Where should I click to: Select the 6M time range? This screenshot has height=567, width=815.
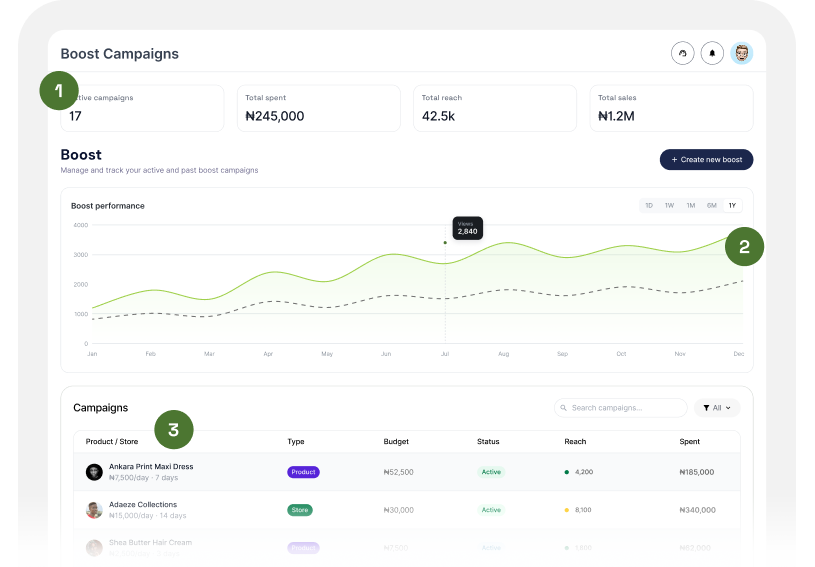(x=711, y=205)
